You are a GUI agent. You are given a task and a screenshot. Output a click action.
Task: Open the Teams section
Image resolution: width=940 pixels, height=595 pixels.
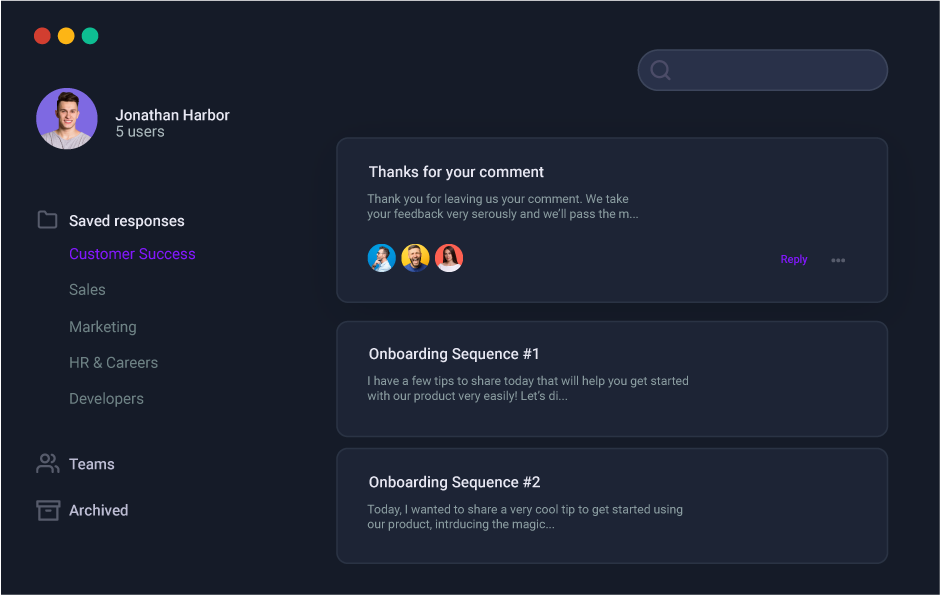coord(92,464)
